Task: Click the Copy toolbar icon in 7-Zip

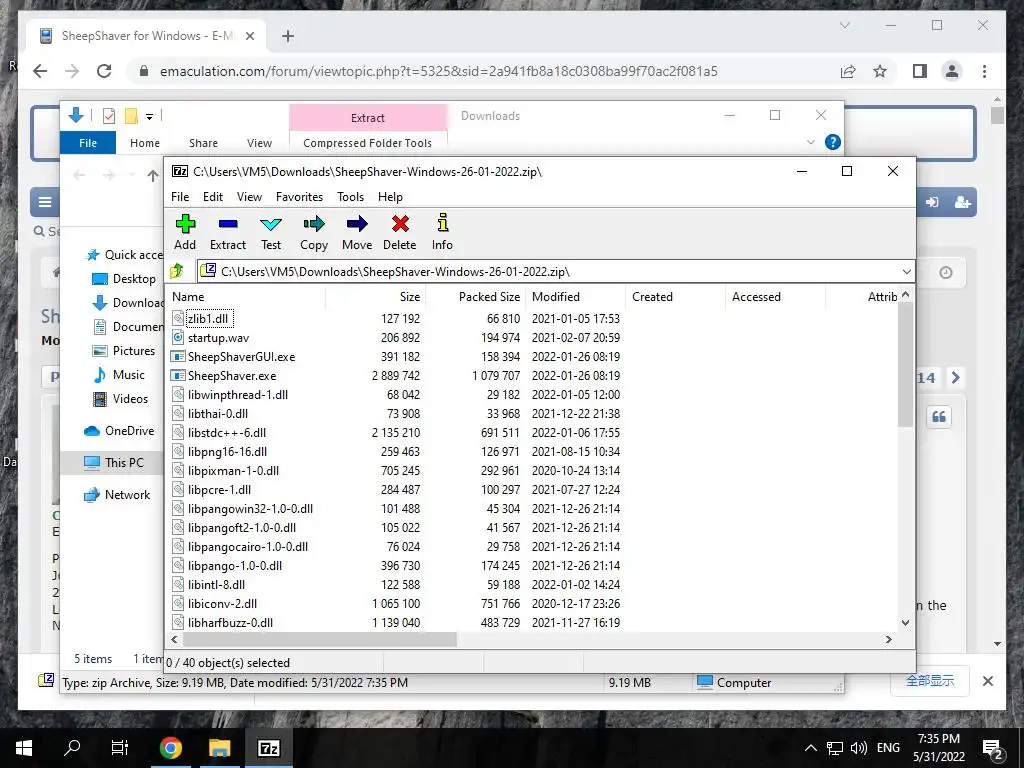Action: [314, 232]
